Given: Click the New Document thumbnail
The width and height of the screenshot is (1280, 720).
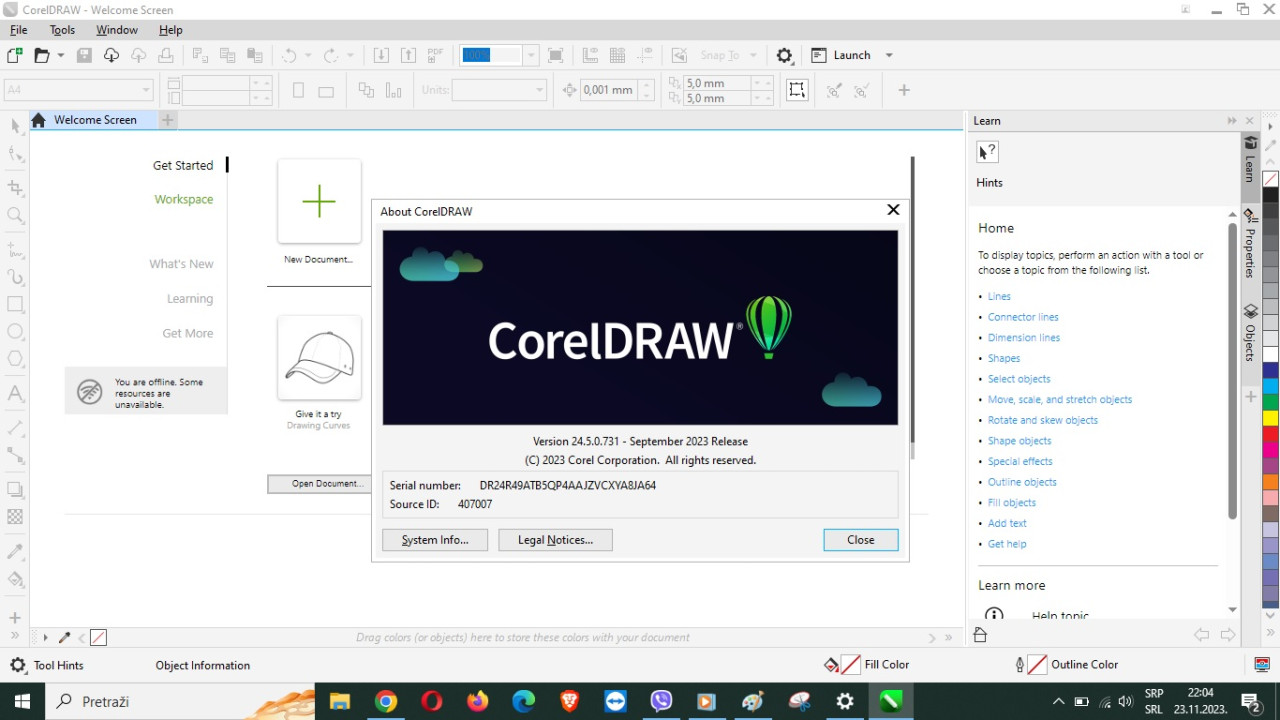Looking at the screenshot, I should tap(319, 201).
